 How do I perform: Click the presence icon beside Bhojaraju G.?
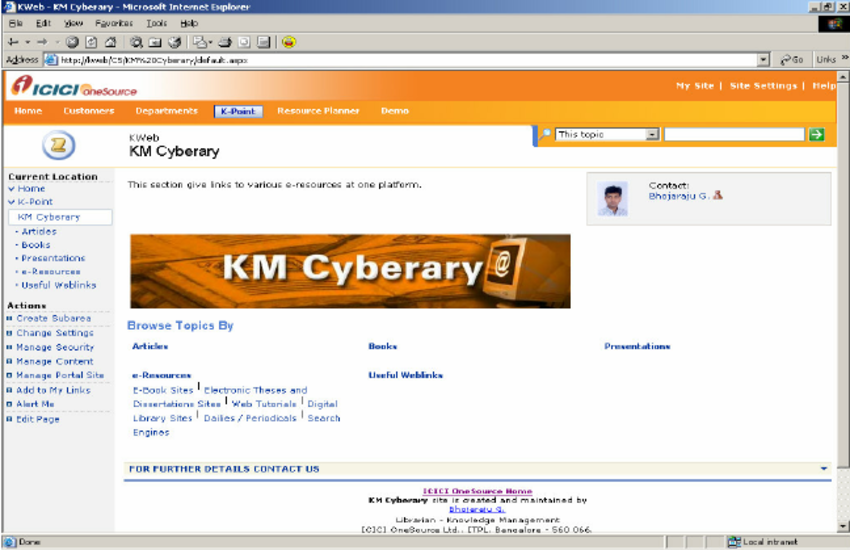[718, 195]
